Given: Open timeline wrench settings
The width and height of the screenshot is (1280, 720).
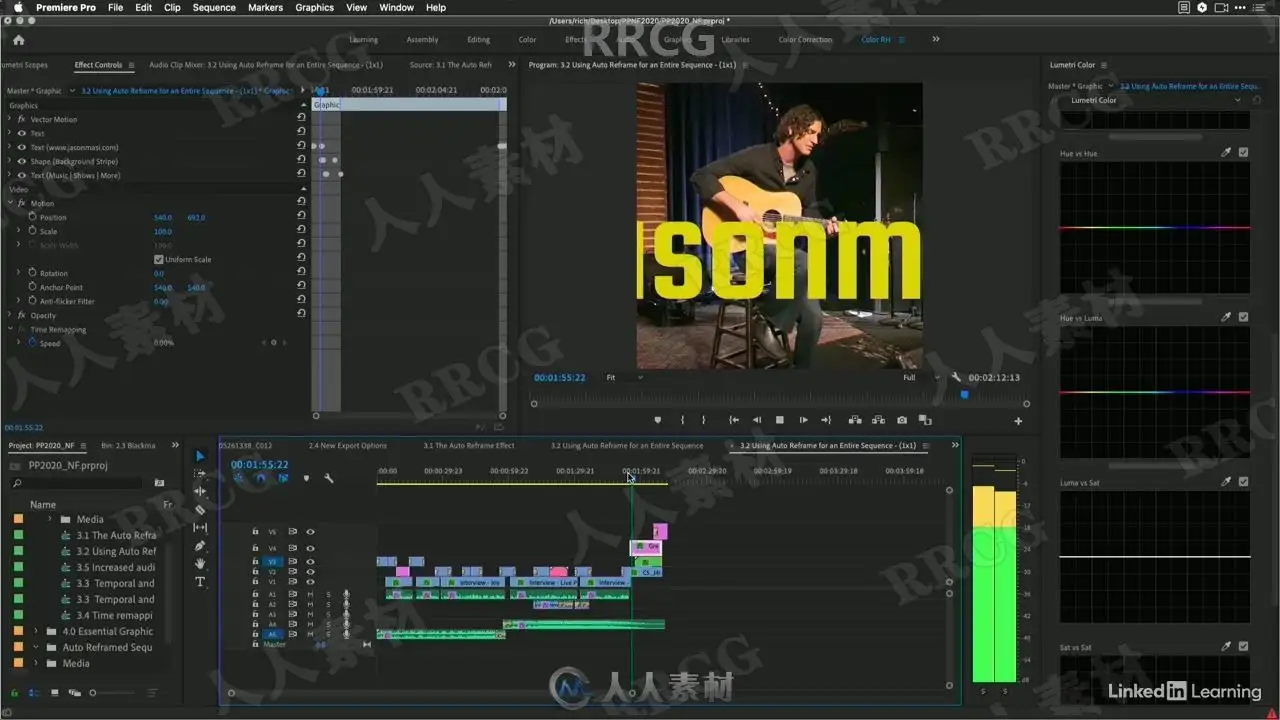Looking at the screenshot, I should (x=328, y=478).
